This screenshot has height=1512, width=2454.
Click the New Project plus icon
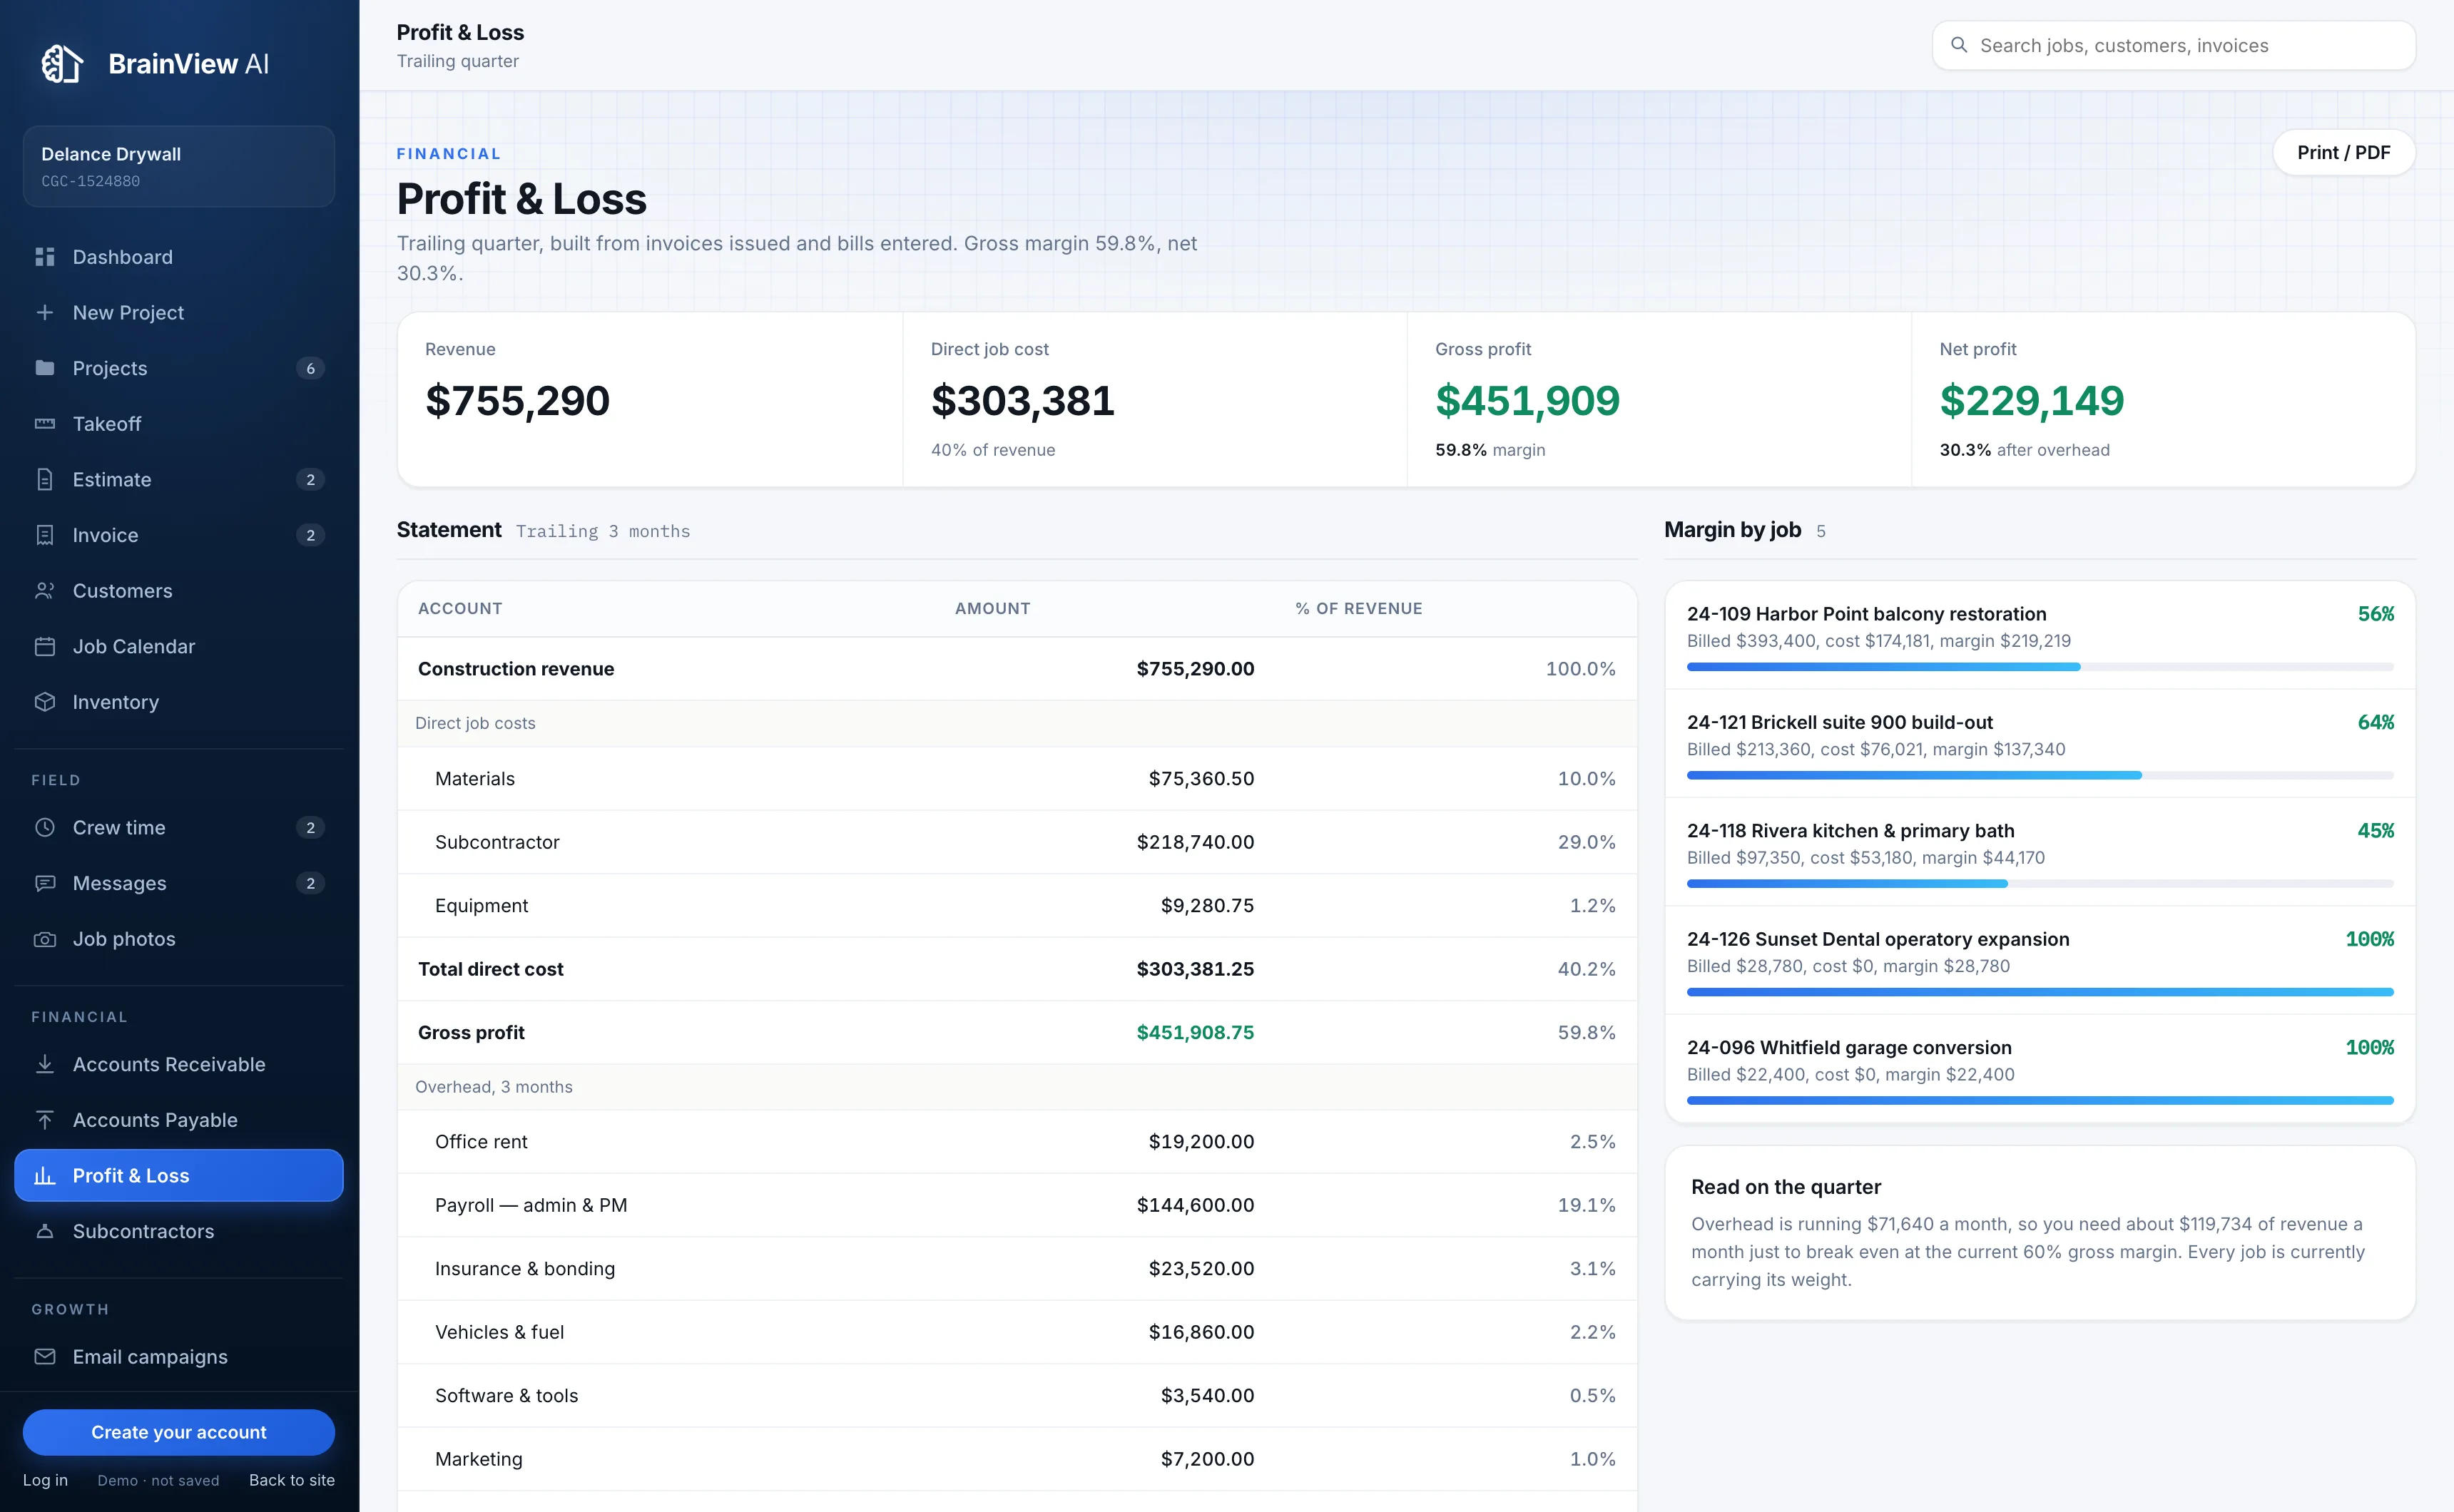45,312
